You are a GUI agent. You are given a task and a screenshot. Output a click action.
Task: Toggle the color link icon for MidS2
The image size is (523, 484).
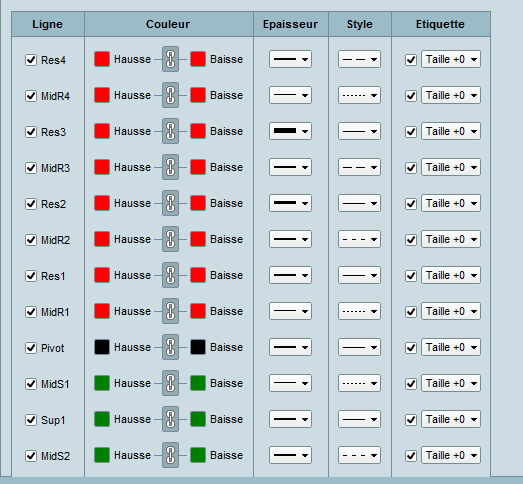tap(170, 455)
